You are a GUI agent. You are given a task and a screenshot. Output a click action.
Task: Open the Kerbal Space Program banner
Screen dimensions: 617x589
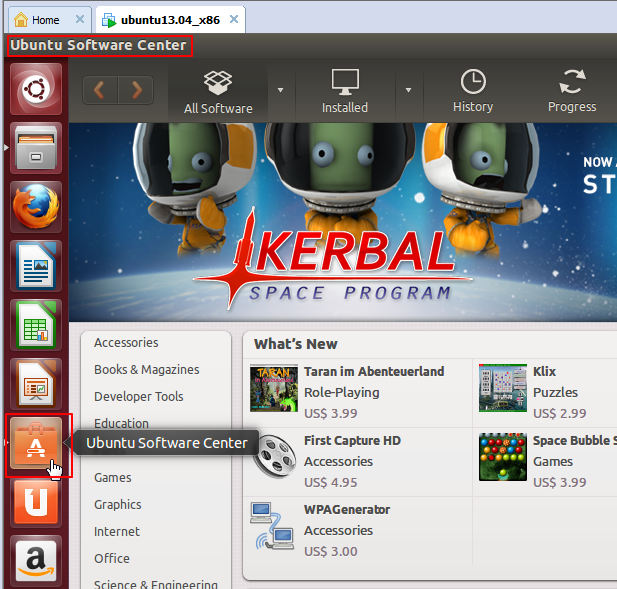pos(343,222)
